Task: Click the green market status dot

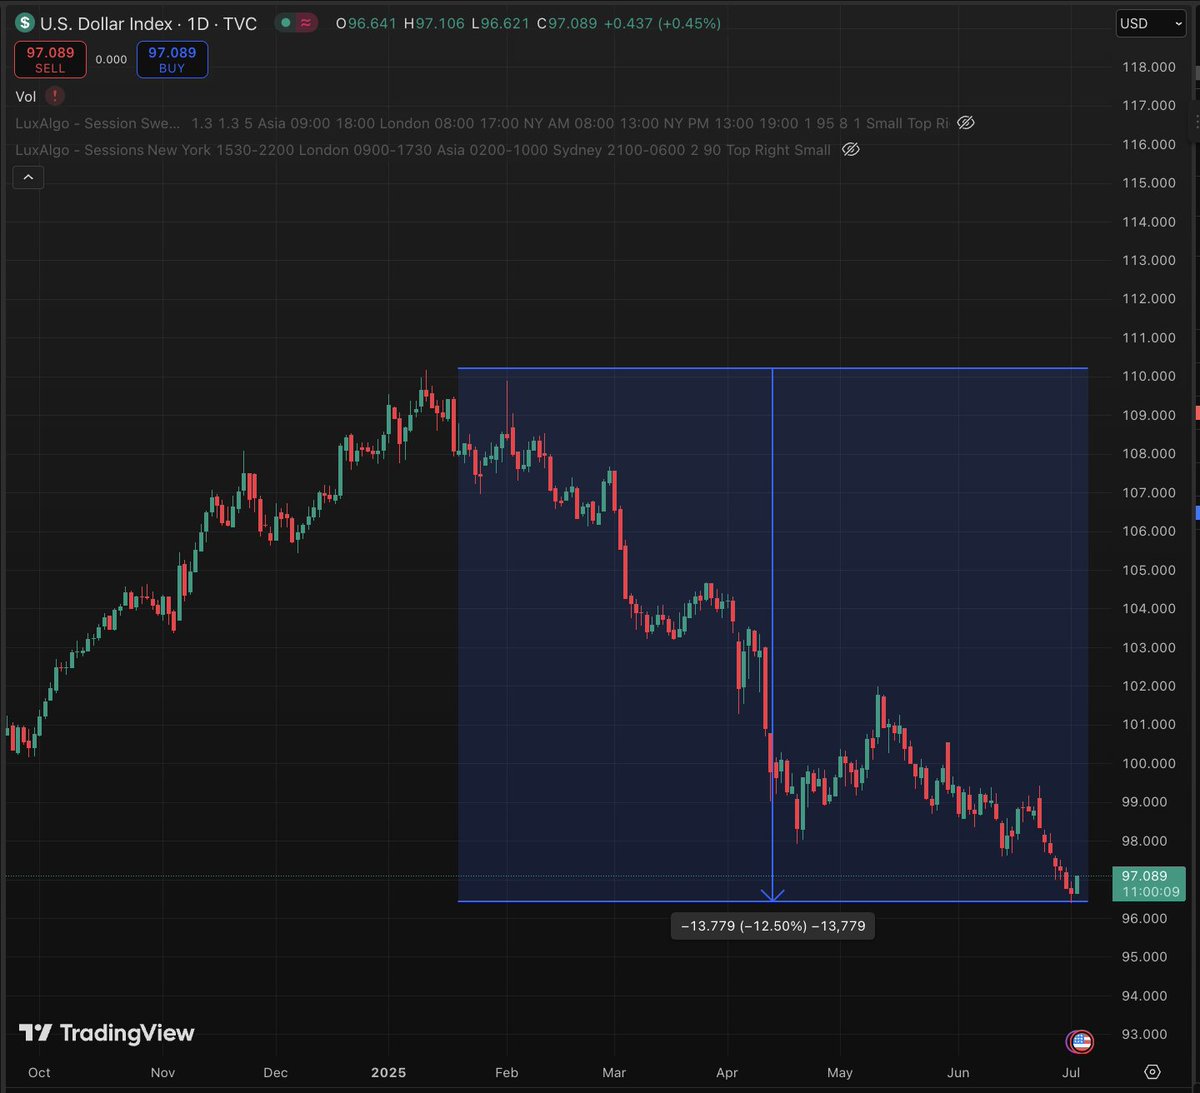Action: point(287,23)
